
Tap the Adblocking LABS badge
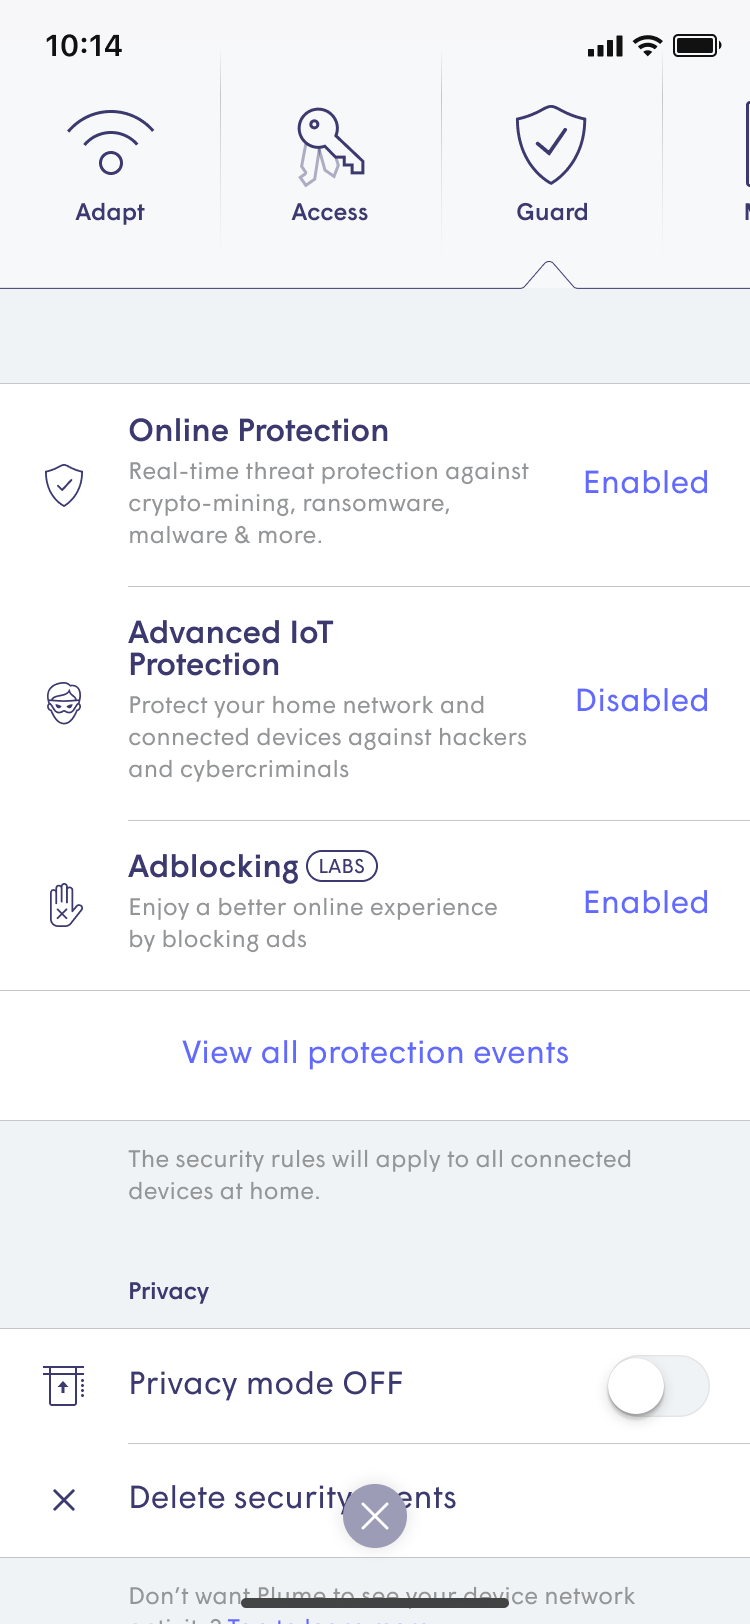(342, 866)
